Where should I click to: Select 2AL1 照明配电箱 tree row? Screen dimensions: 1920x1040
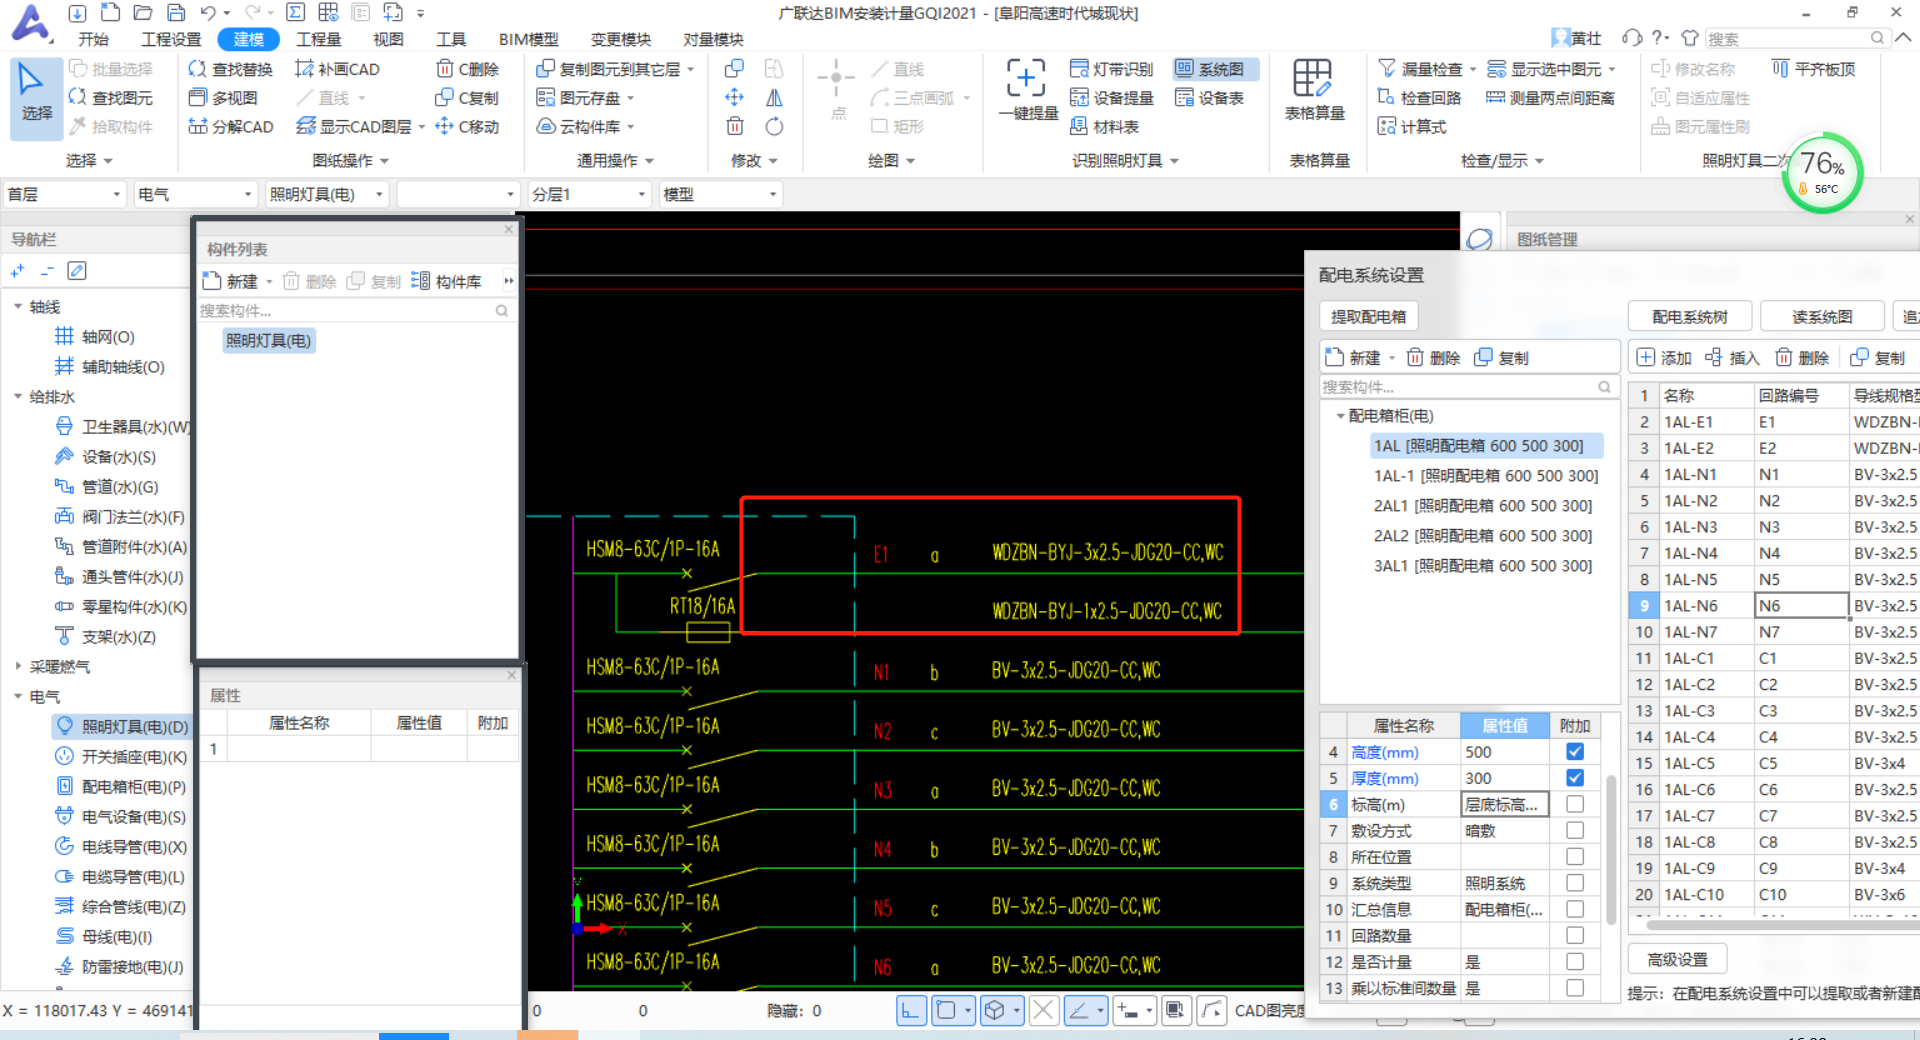pyautogui.click(x=1482, y=506)
